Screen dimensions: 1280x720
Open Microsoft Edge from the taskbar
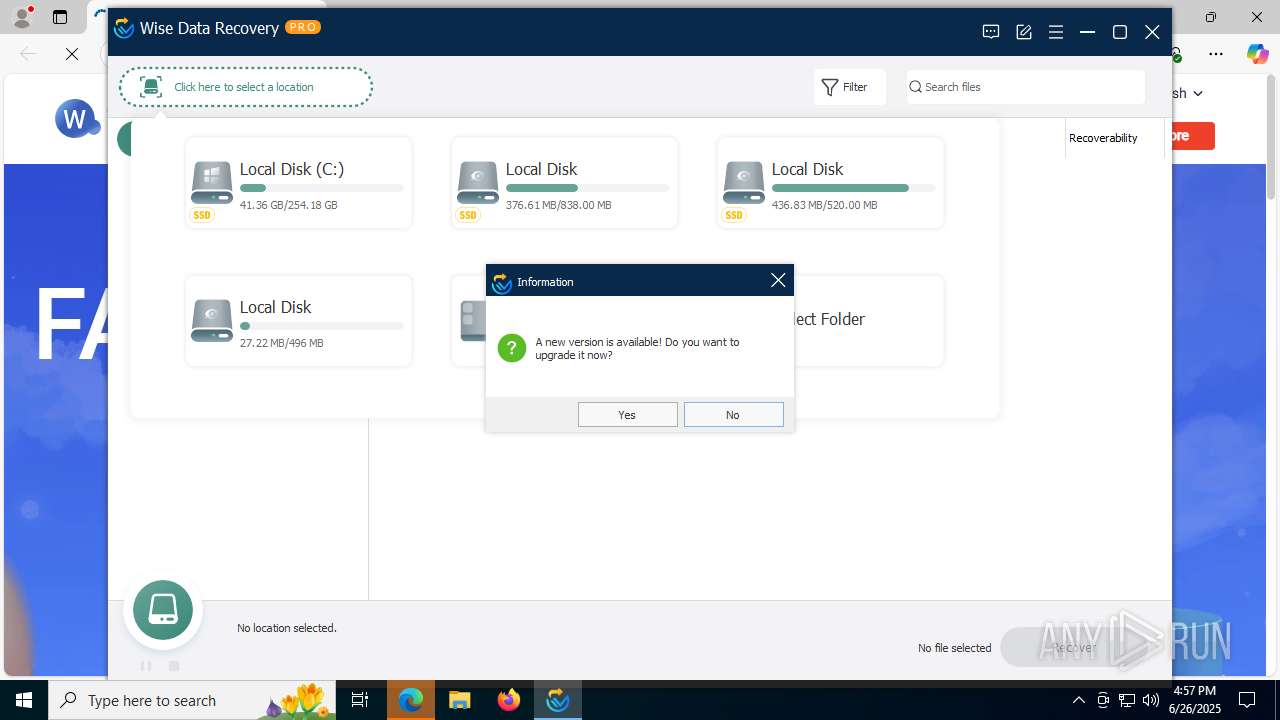click(411, 700)
